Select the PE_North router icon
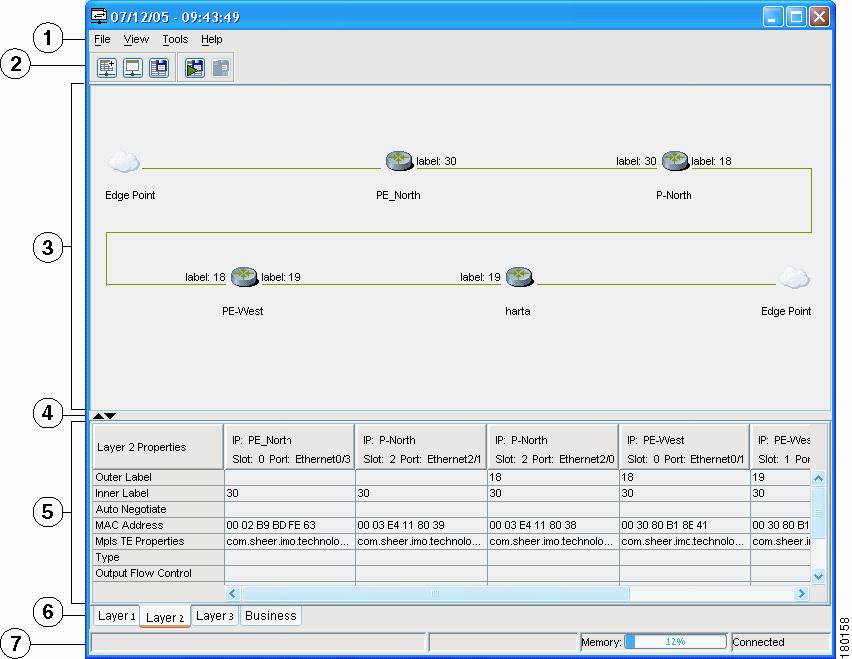 pos(399,161)
